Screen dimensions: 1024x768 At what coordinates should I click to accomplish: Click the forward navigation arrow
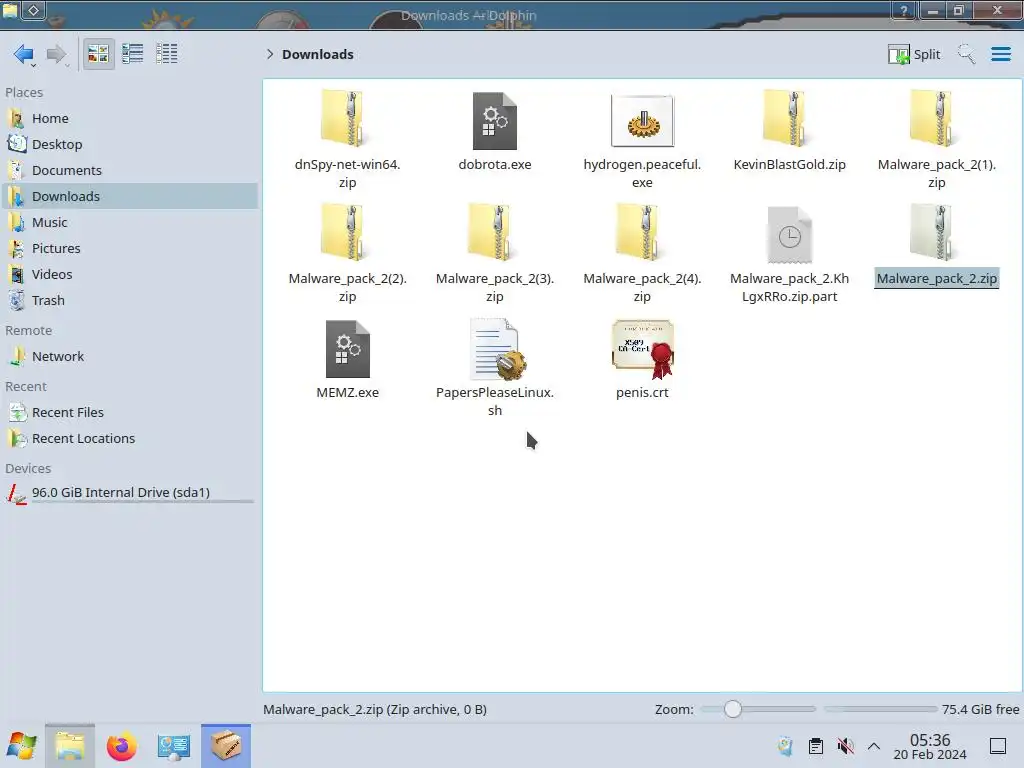click(57, 54)
